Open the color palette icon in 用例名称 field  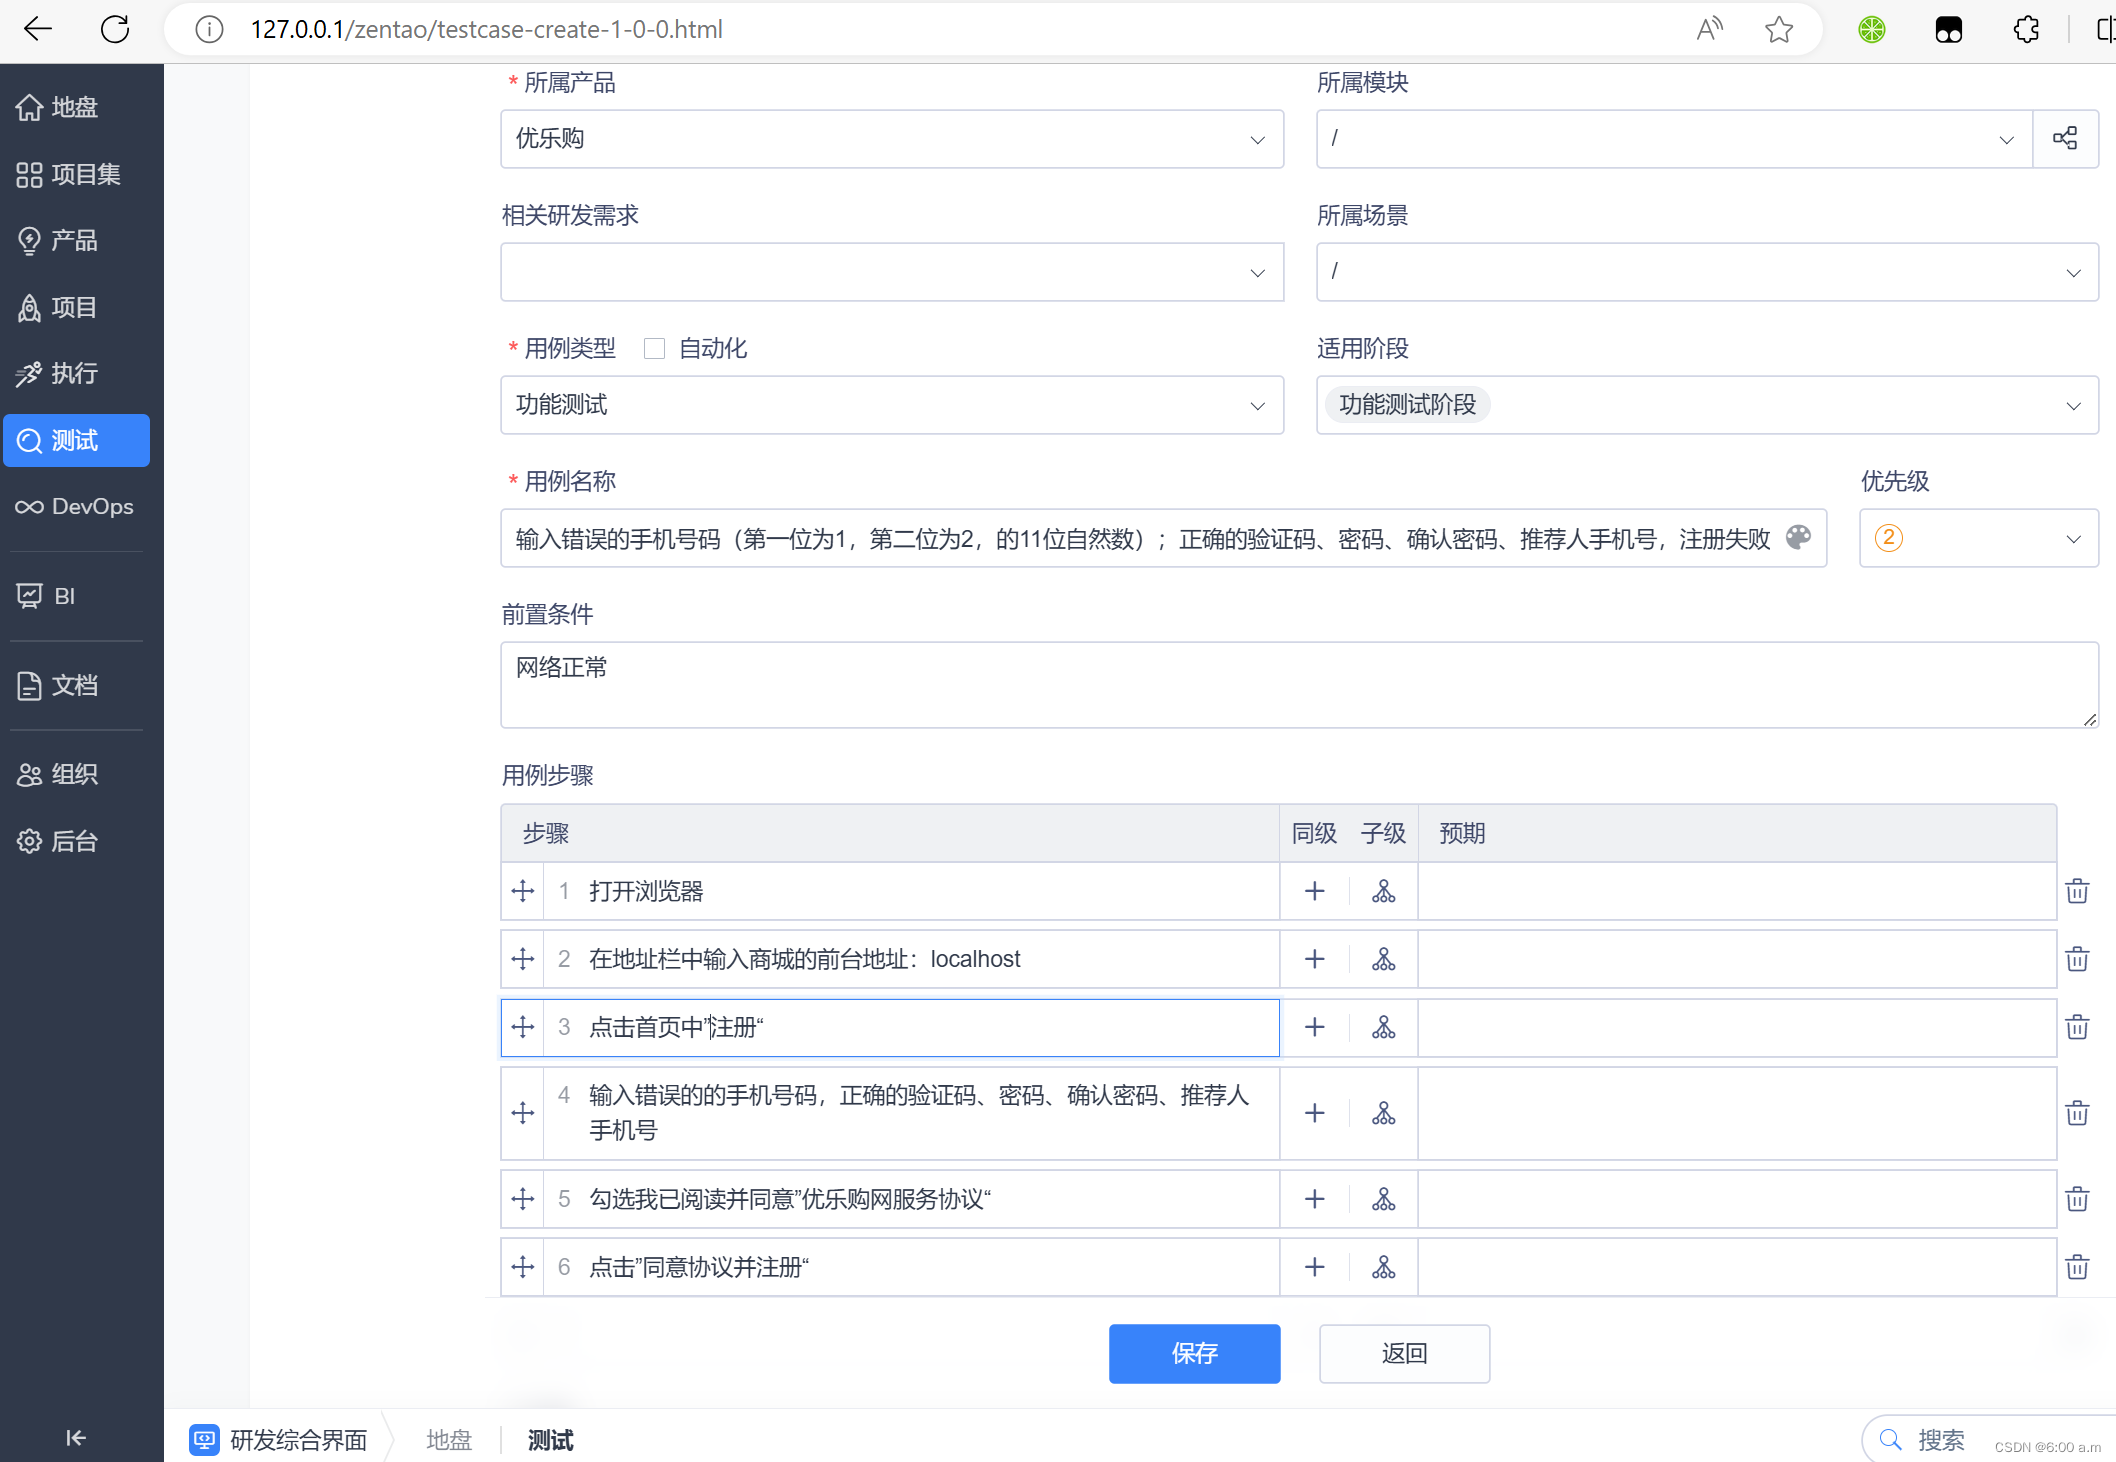[1798, 538]
